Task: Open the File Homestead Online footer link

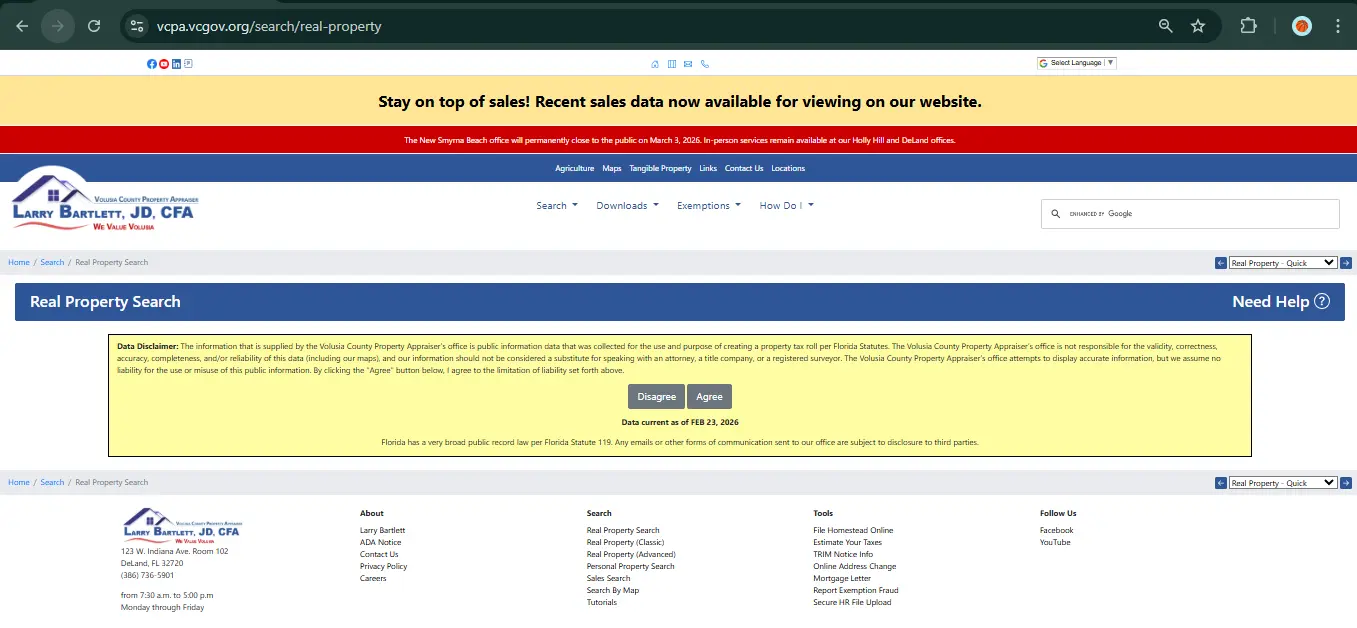Action: coord(853,530)
